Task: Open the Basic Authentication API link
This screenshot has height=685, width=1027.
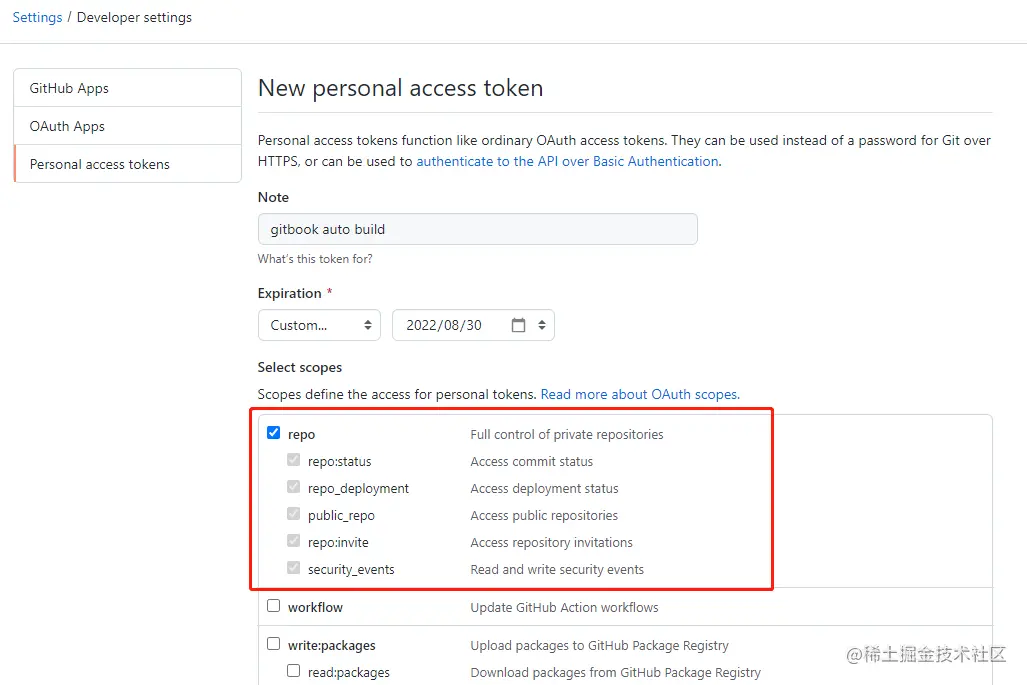Action: point(567,161)
